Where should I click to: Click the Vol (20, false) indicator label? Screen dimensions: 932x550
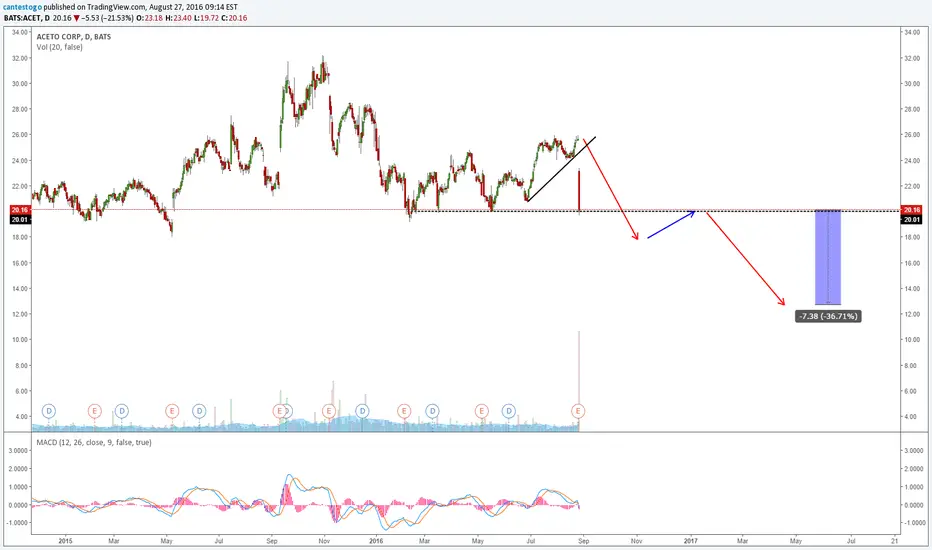click(x=59, y=47)
